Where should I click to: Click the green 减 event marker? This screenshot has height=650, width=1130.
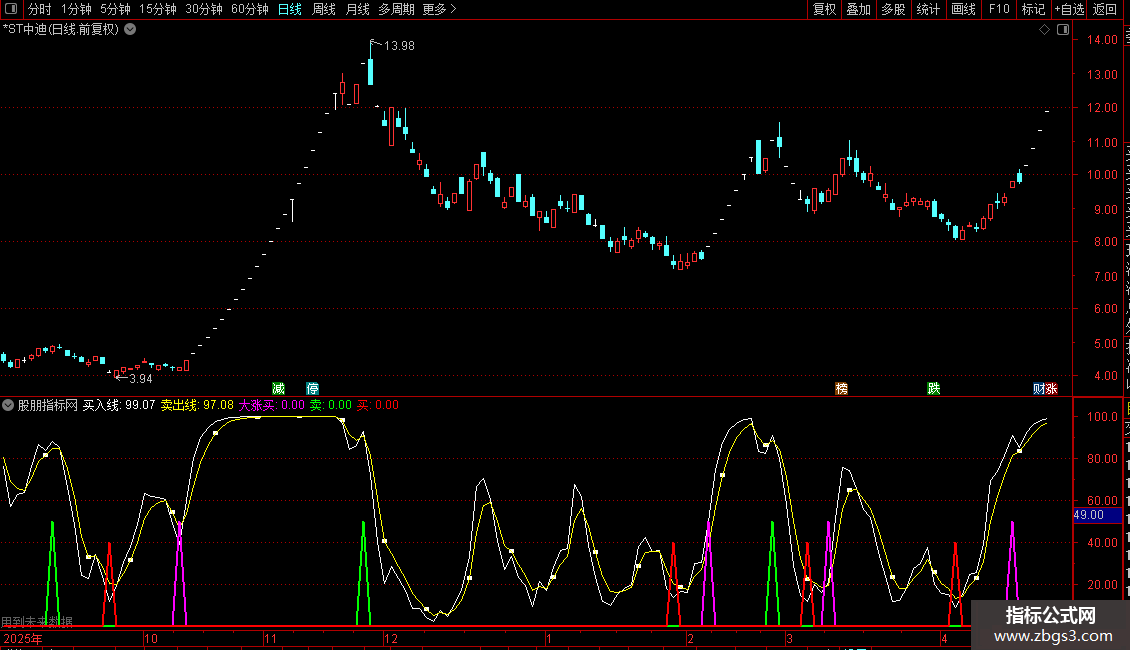278,388
